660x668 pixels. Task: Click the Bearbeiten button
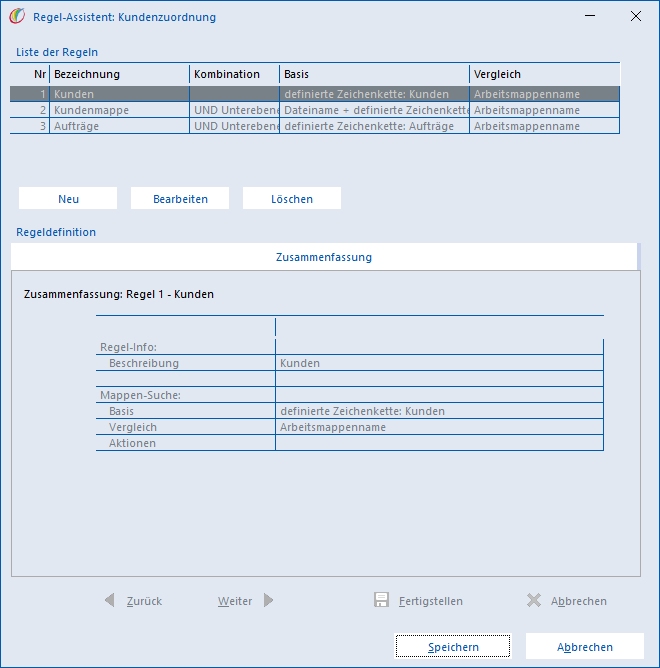[x=180, y=199]
